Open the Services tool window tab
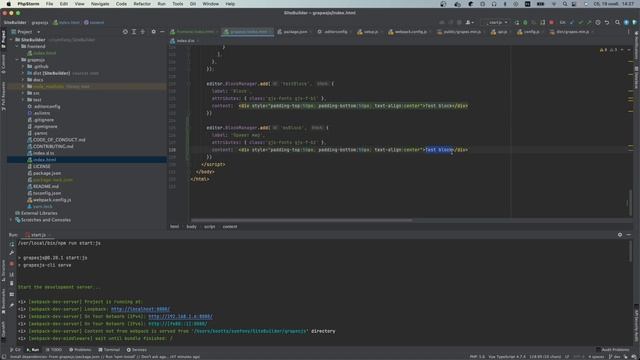This screenshot has height=360, width=640. point(136,350)
